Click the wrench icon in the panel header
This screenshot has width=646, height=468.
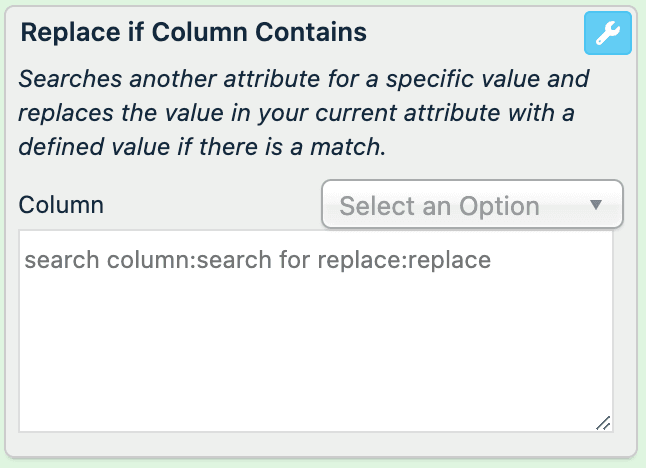(x=607, y=34)
